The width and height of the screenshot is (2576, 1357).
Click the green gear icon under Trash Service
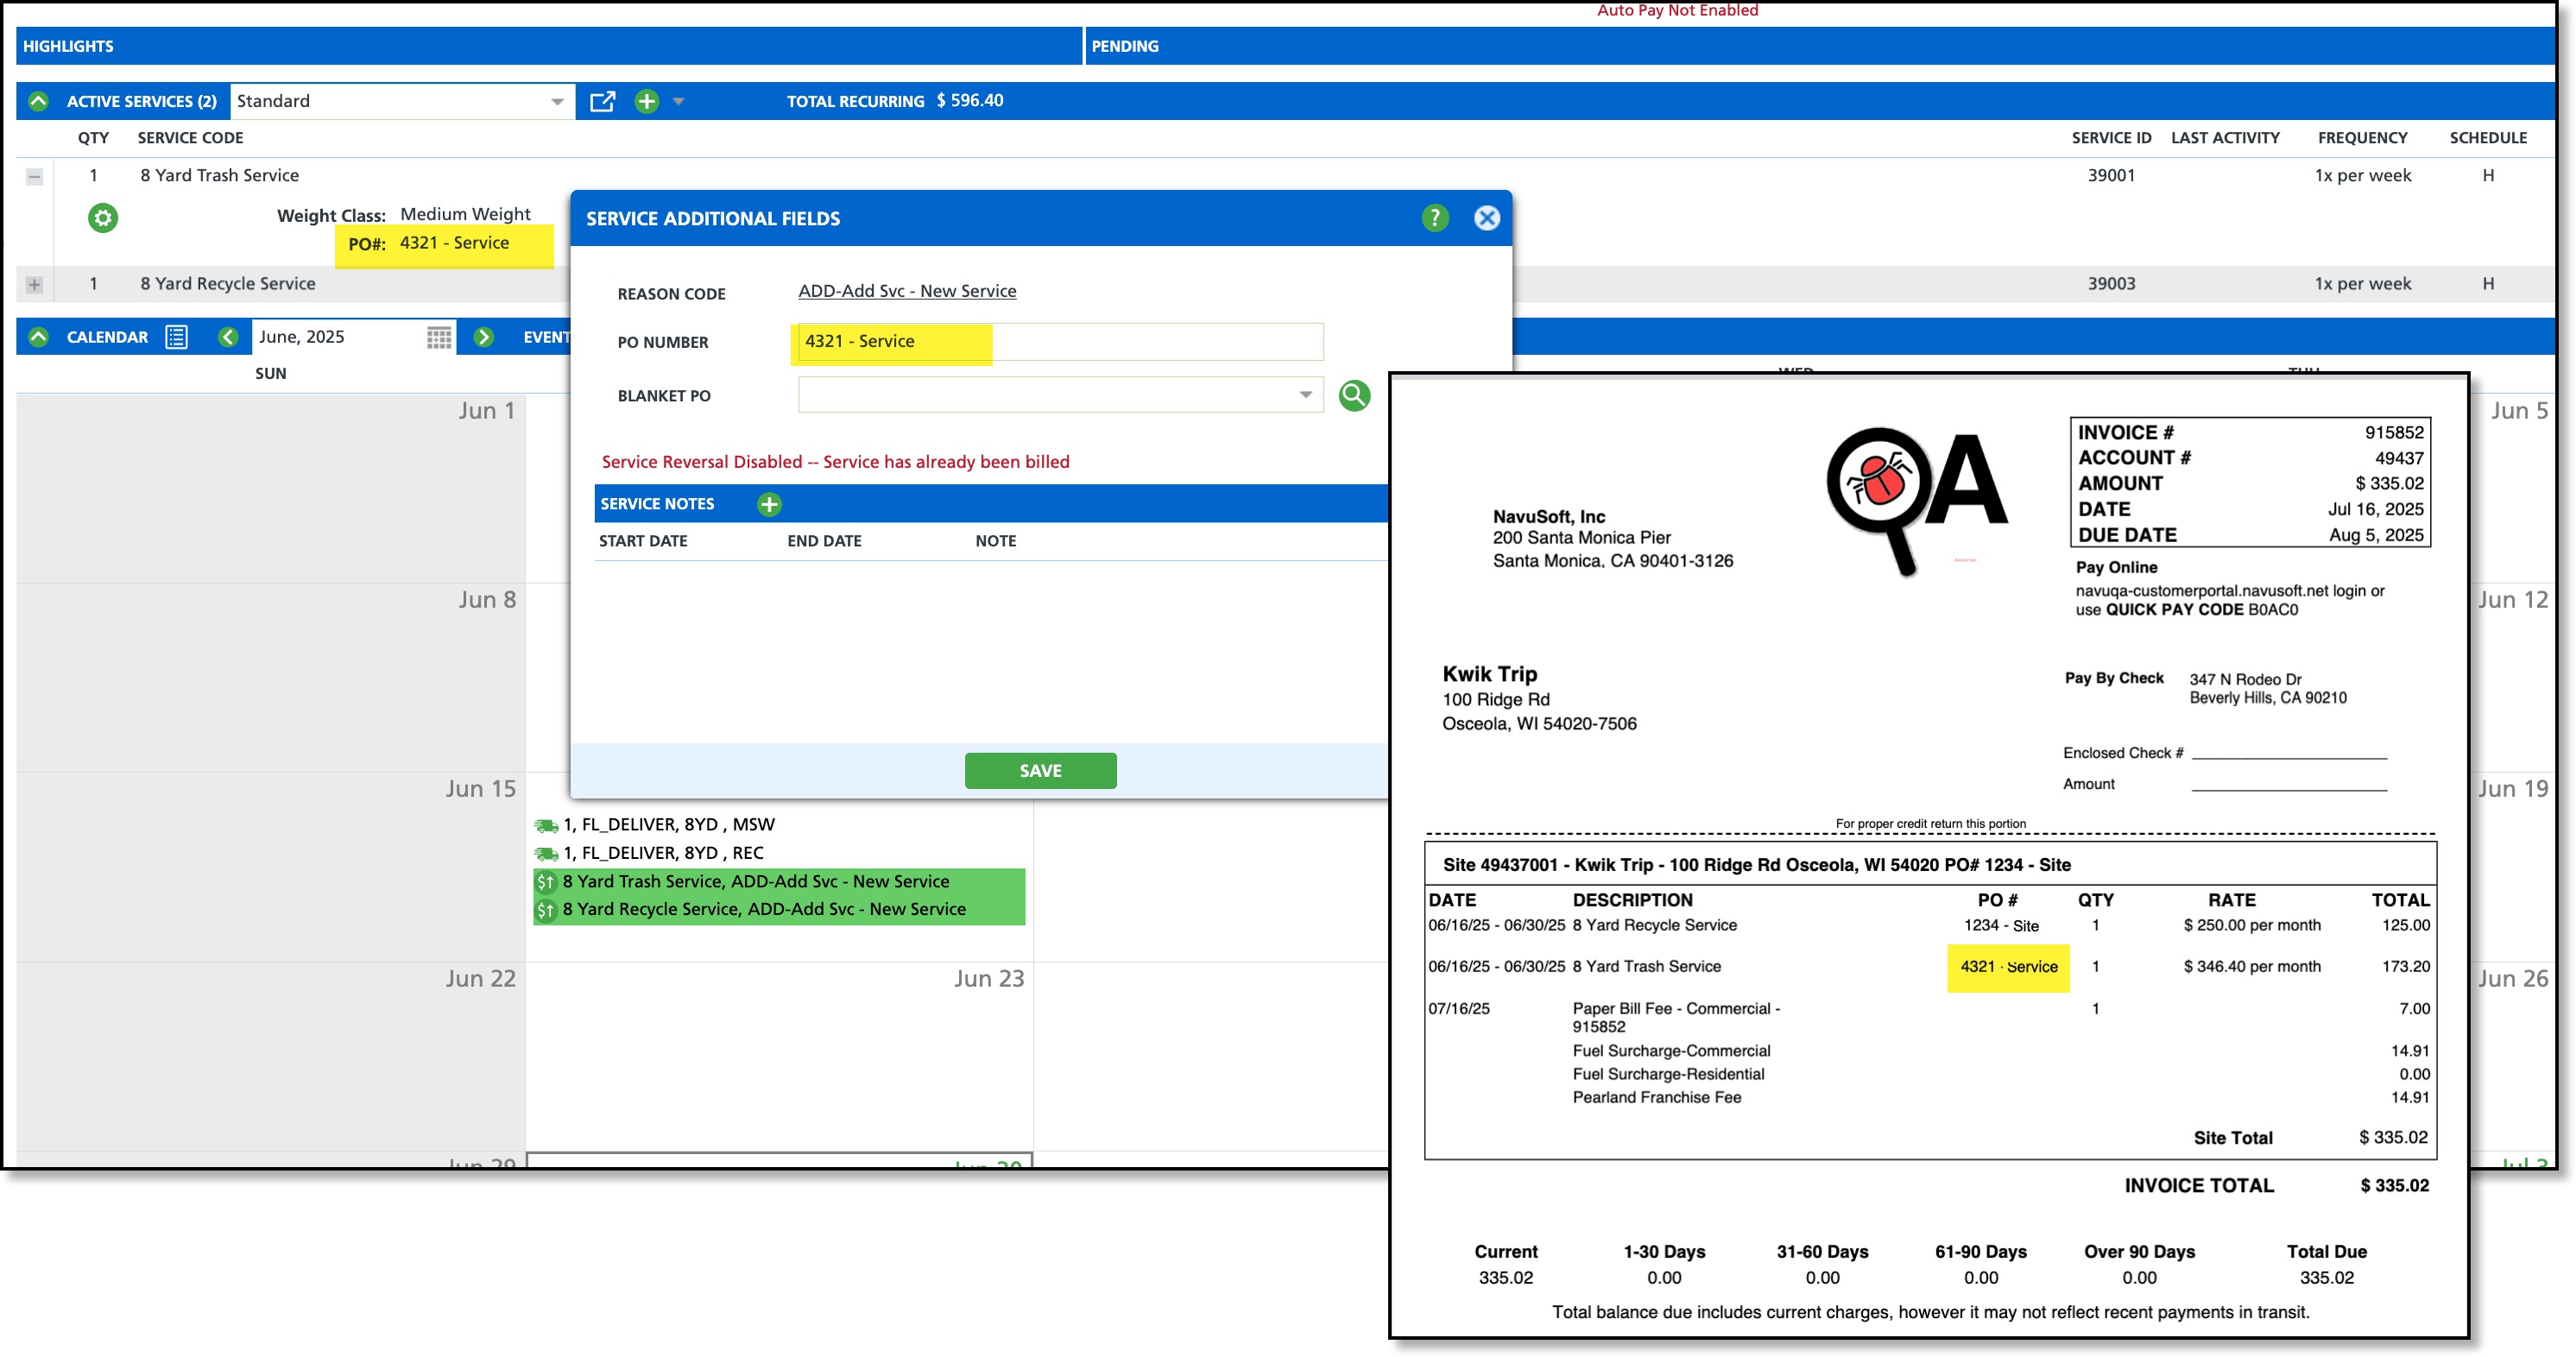[x=102, y=217]
